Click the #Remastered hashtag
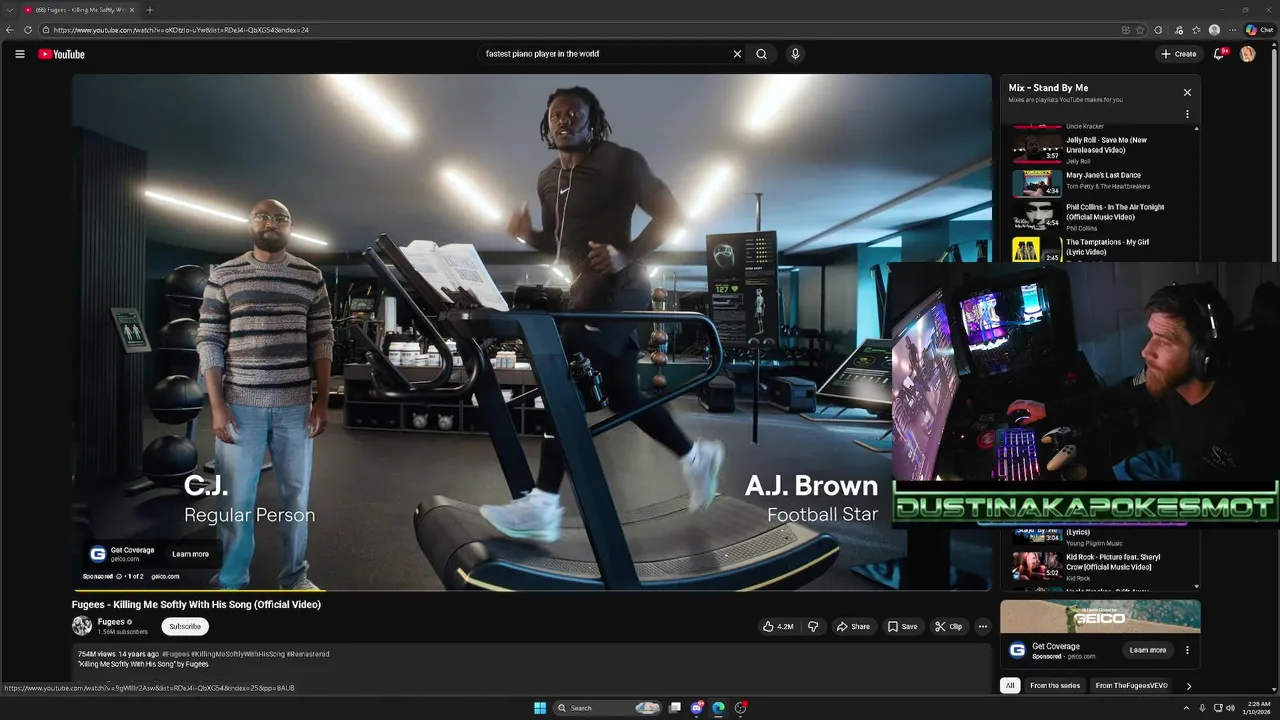Image resolution: width=1280 pixels, height=720 pixels. (x=308, y=654)
